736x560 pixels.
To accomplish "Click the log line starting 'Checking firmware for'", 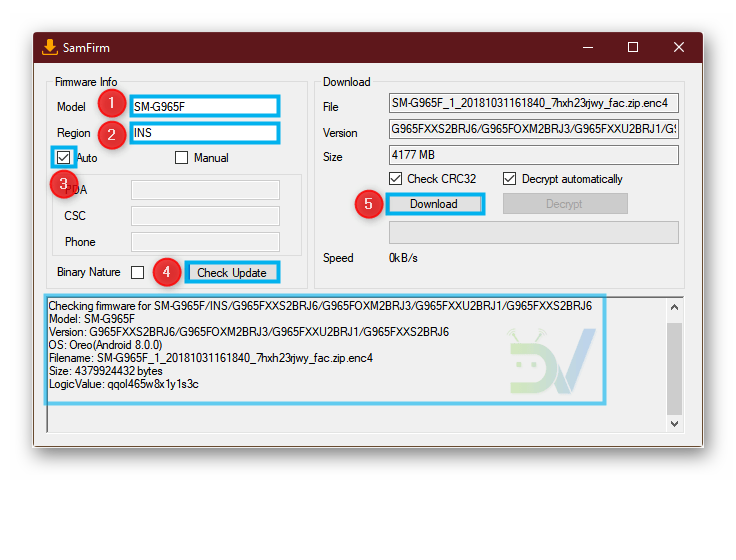I will [320, 306].
